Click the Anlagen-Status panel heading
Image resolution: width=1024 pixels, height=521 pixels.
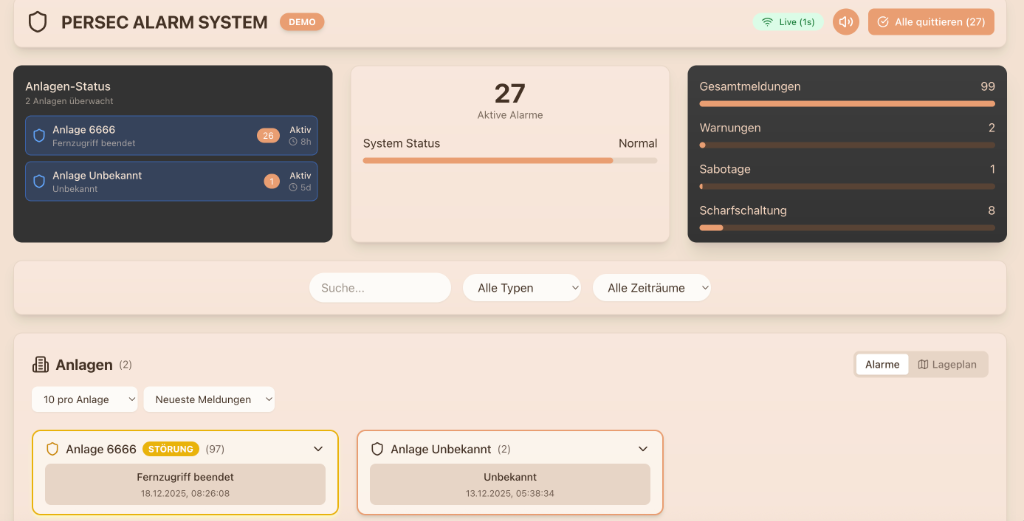[x=68, y=86]
